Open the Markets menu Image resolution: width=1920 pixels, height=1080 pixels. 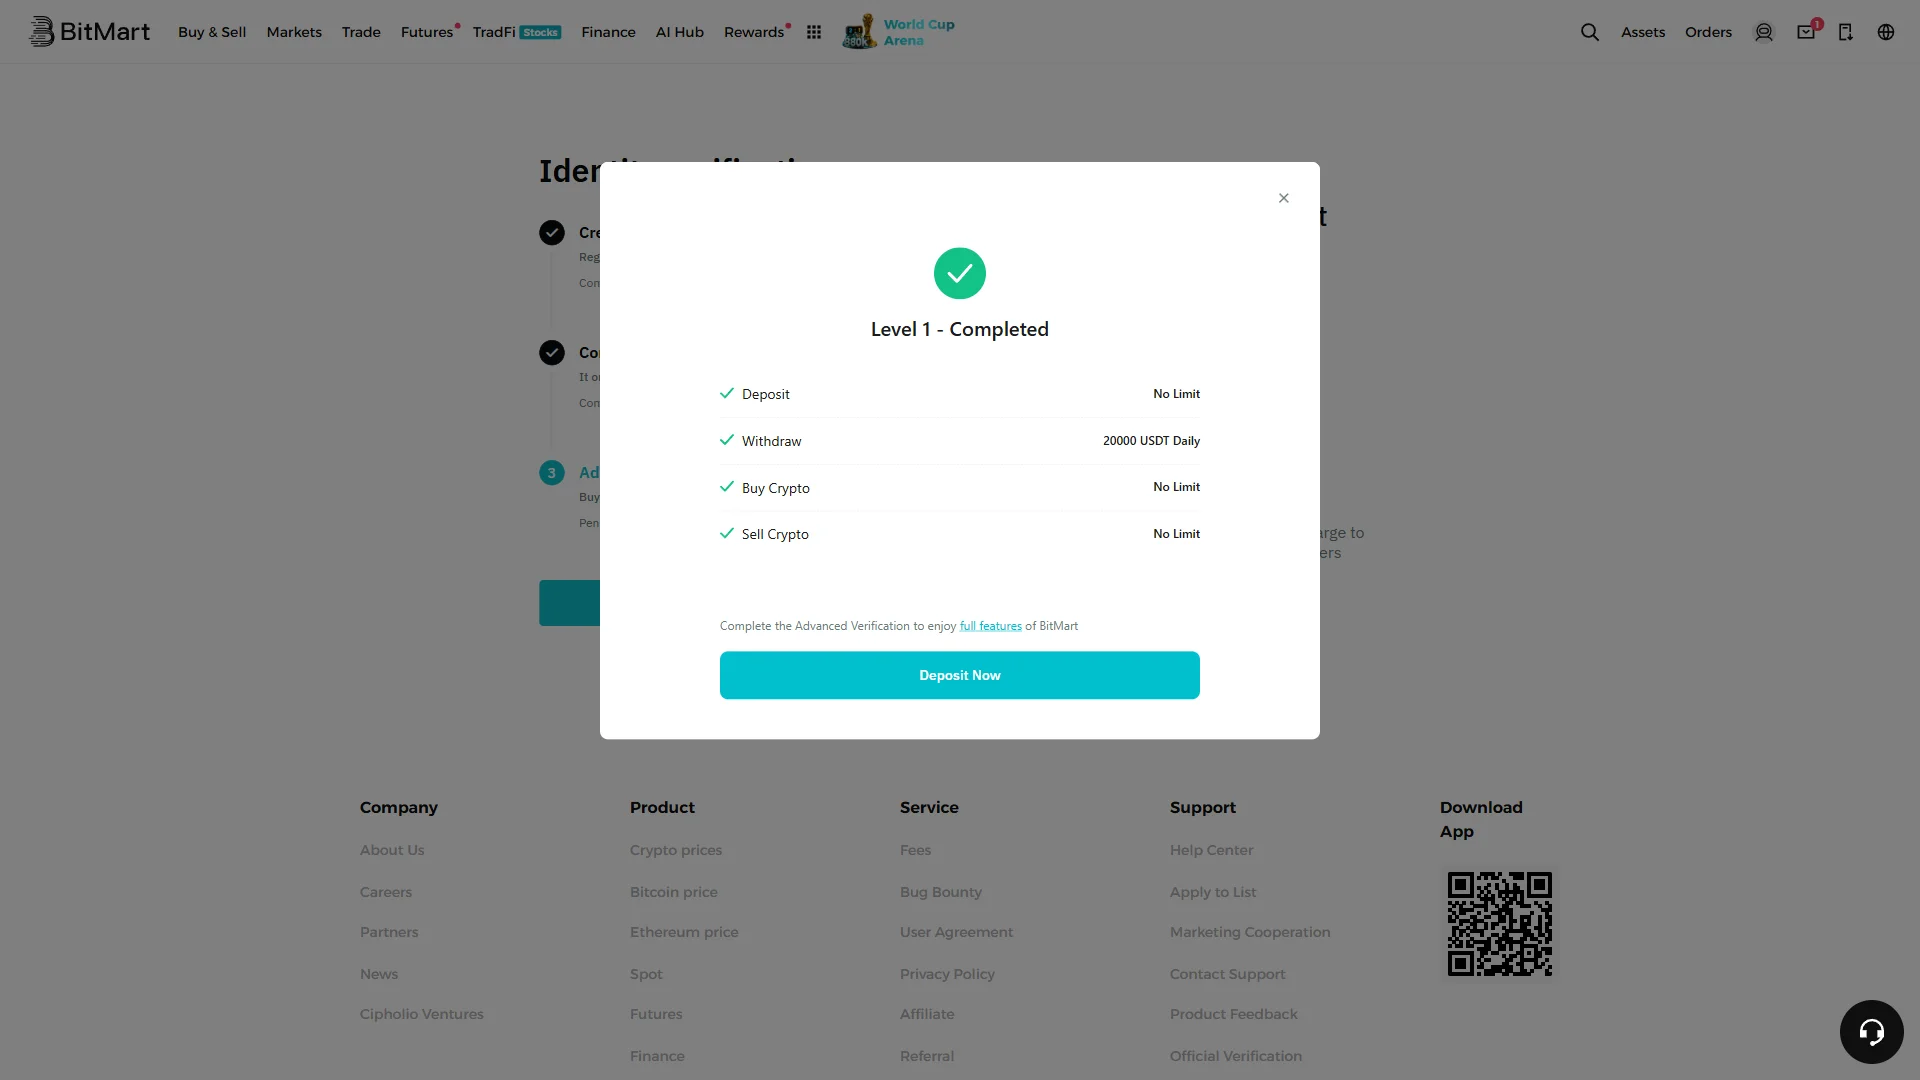(x=294, y=32)
